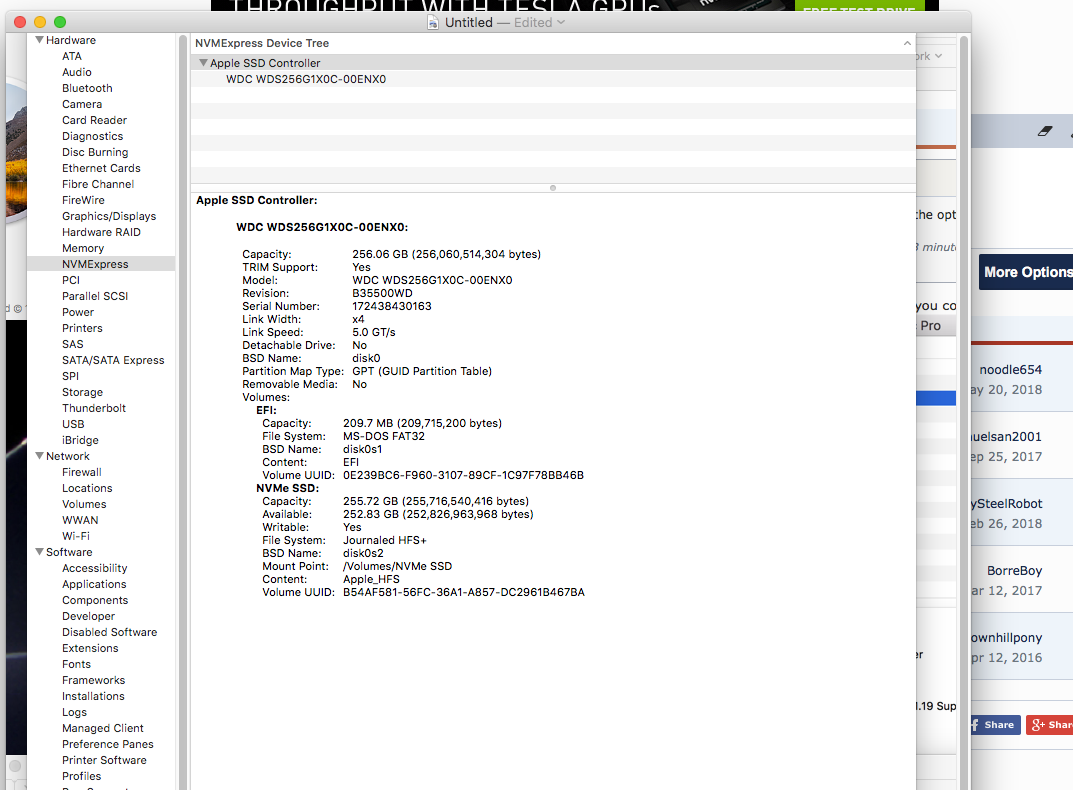This screenshot has height=790, width=1073.
Task: Collapse the Apple SSD Controller tree node
Action: [x=203, y=63]
